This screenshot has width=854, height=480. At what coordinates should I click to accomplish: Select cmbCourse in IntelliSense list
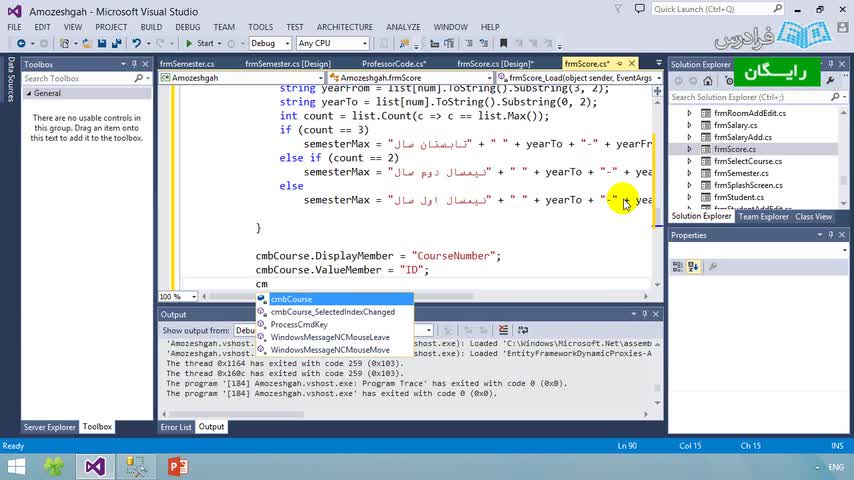(x=334, y=299)
